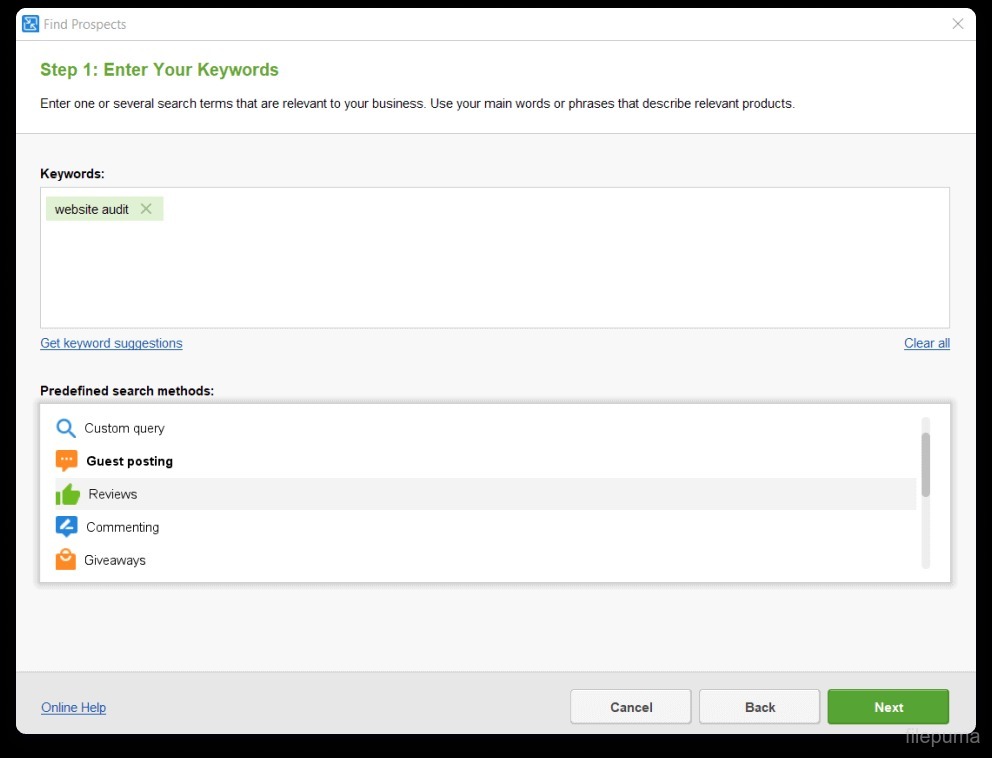Click inside the Keywords input box
This screenshot has width=992, height=758.
(494, 270)
